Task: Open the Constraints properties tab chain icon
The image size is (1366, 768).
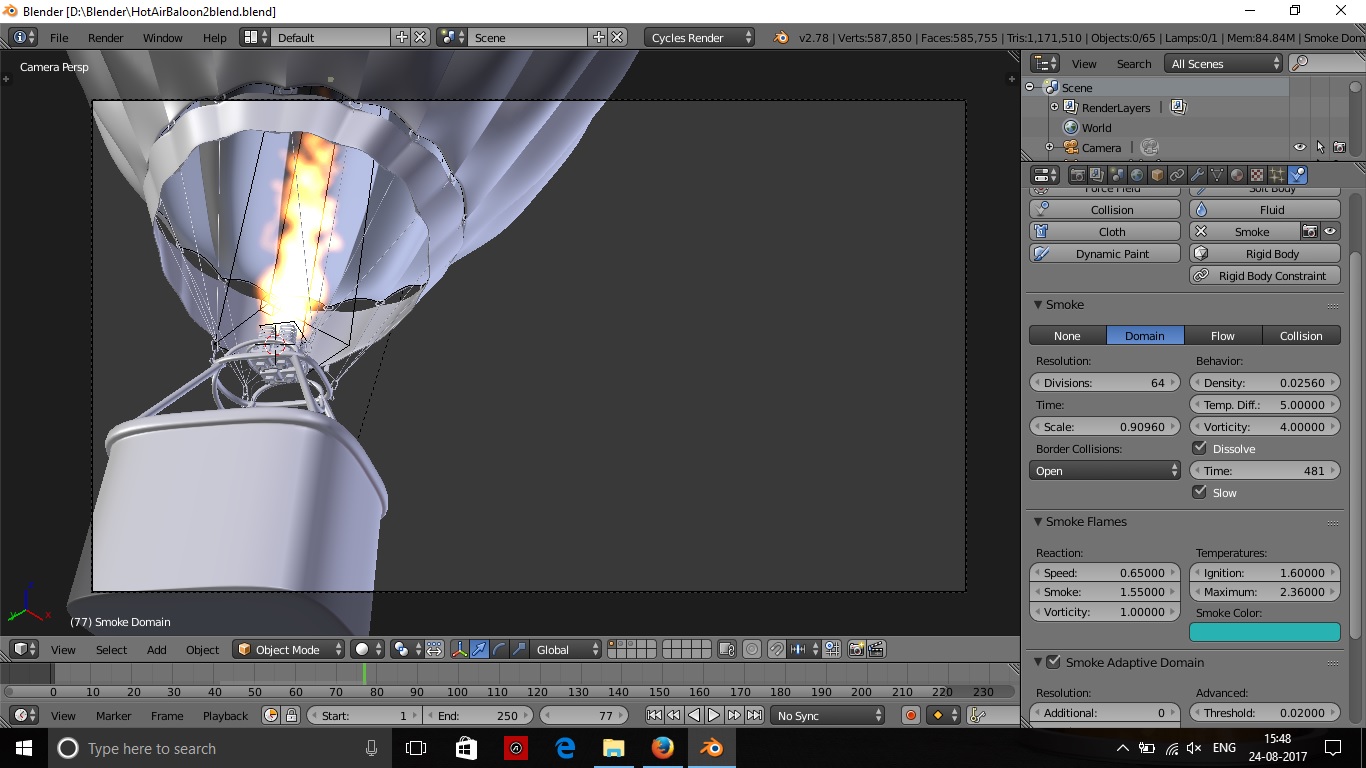Action: [1177, 175]
